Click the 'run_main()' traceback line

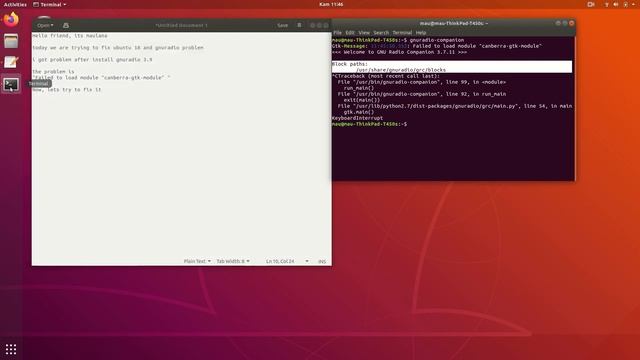[x=358, y=88]
